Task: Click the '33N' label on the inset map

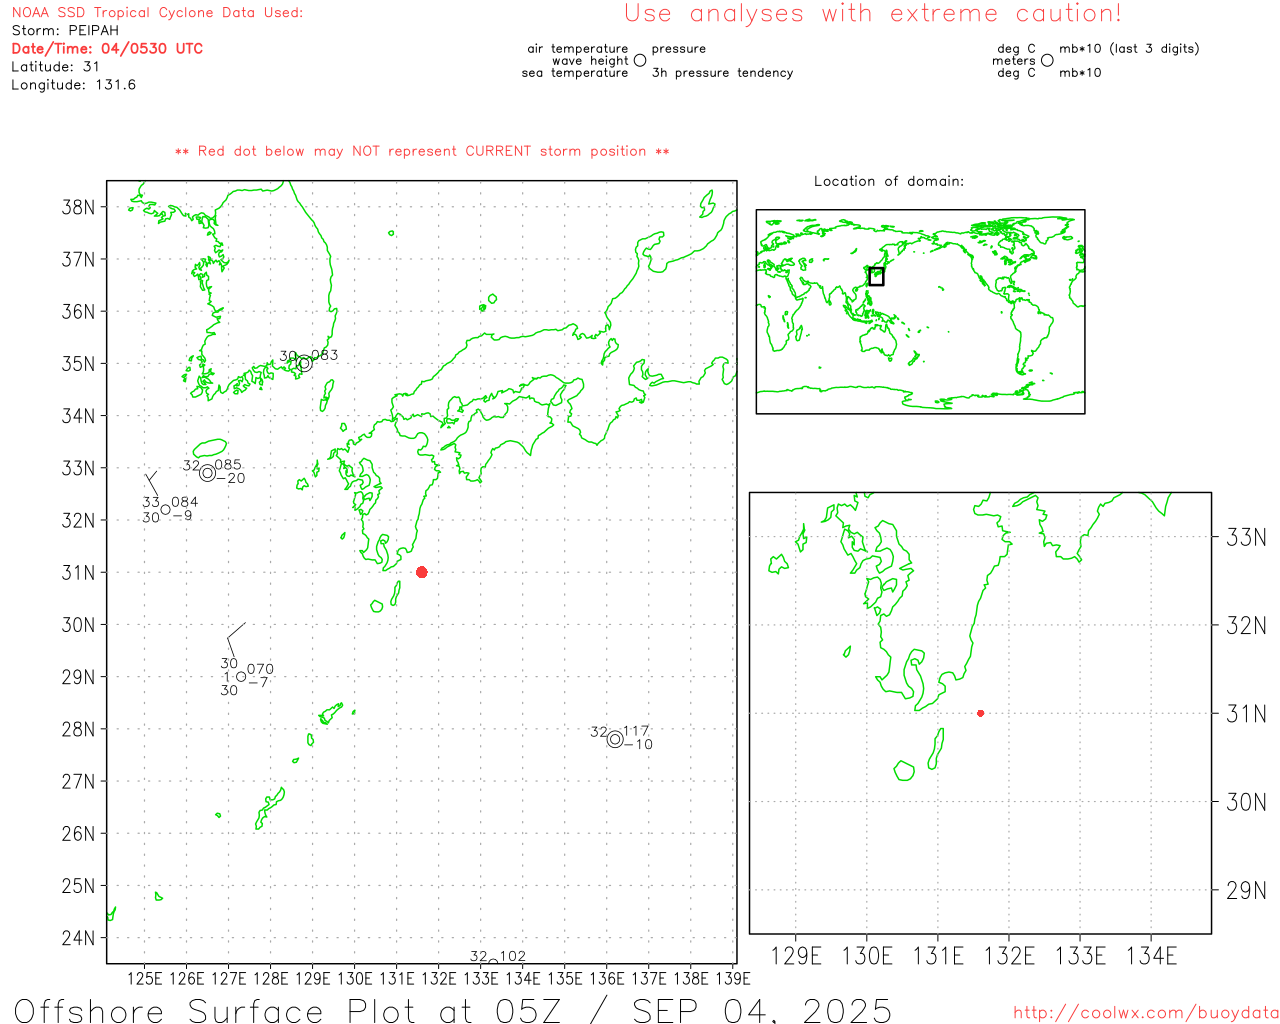Action: [x=1246, y=538]
